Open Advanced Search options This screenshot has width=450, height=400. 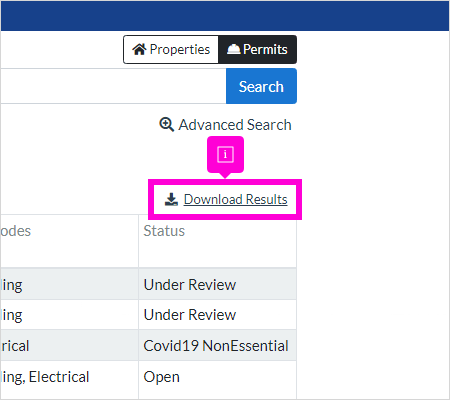[225, 125]
